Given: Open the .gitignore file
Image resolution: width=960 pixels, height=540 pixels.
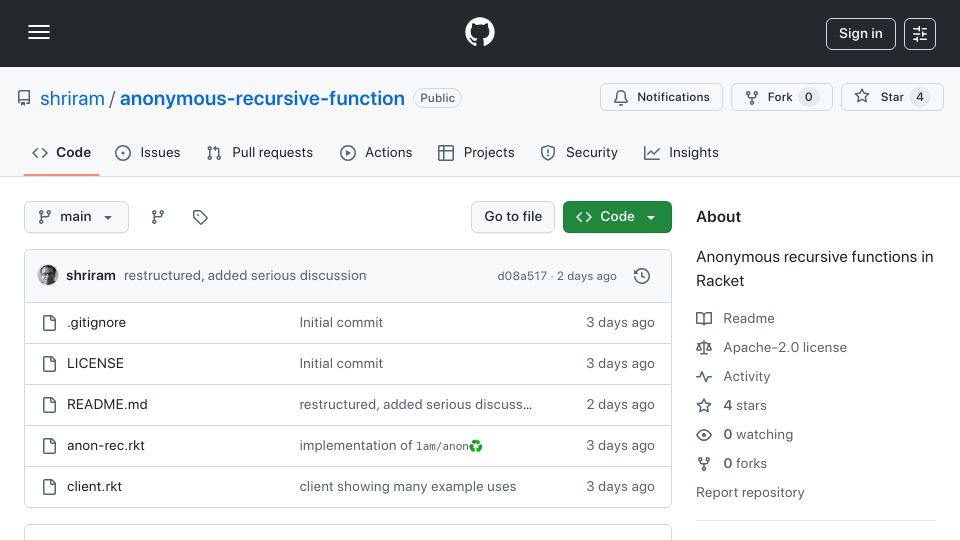Looking at the screenshot, I should point(96,323).
